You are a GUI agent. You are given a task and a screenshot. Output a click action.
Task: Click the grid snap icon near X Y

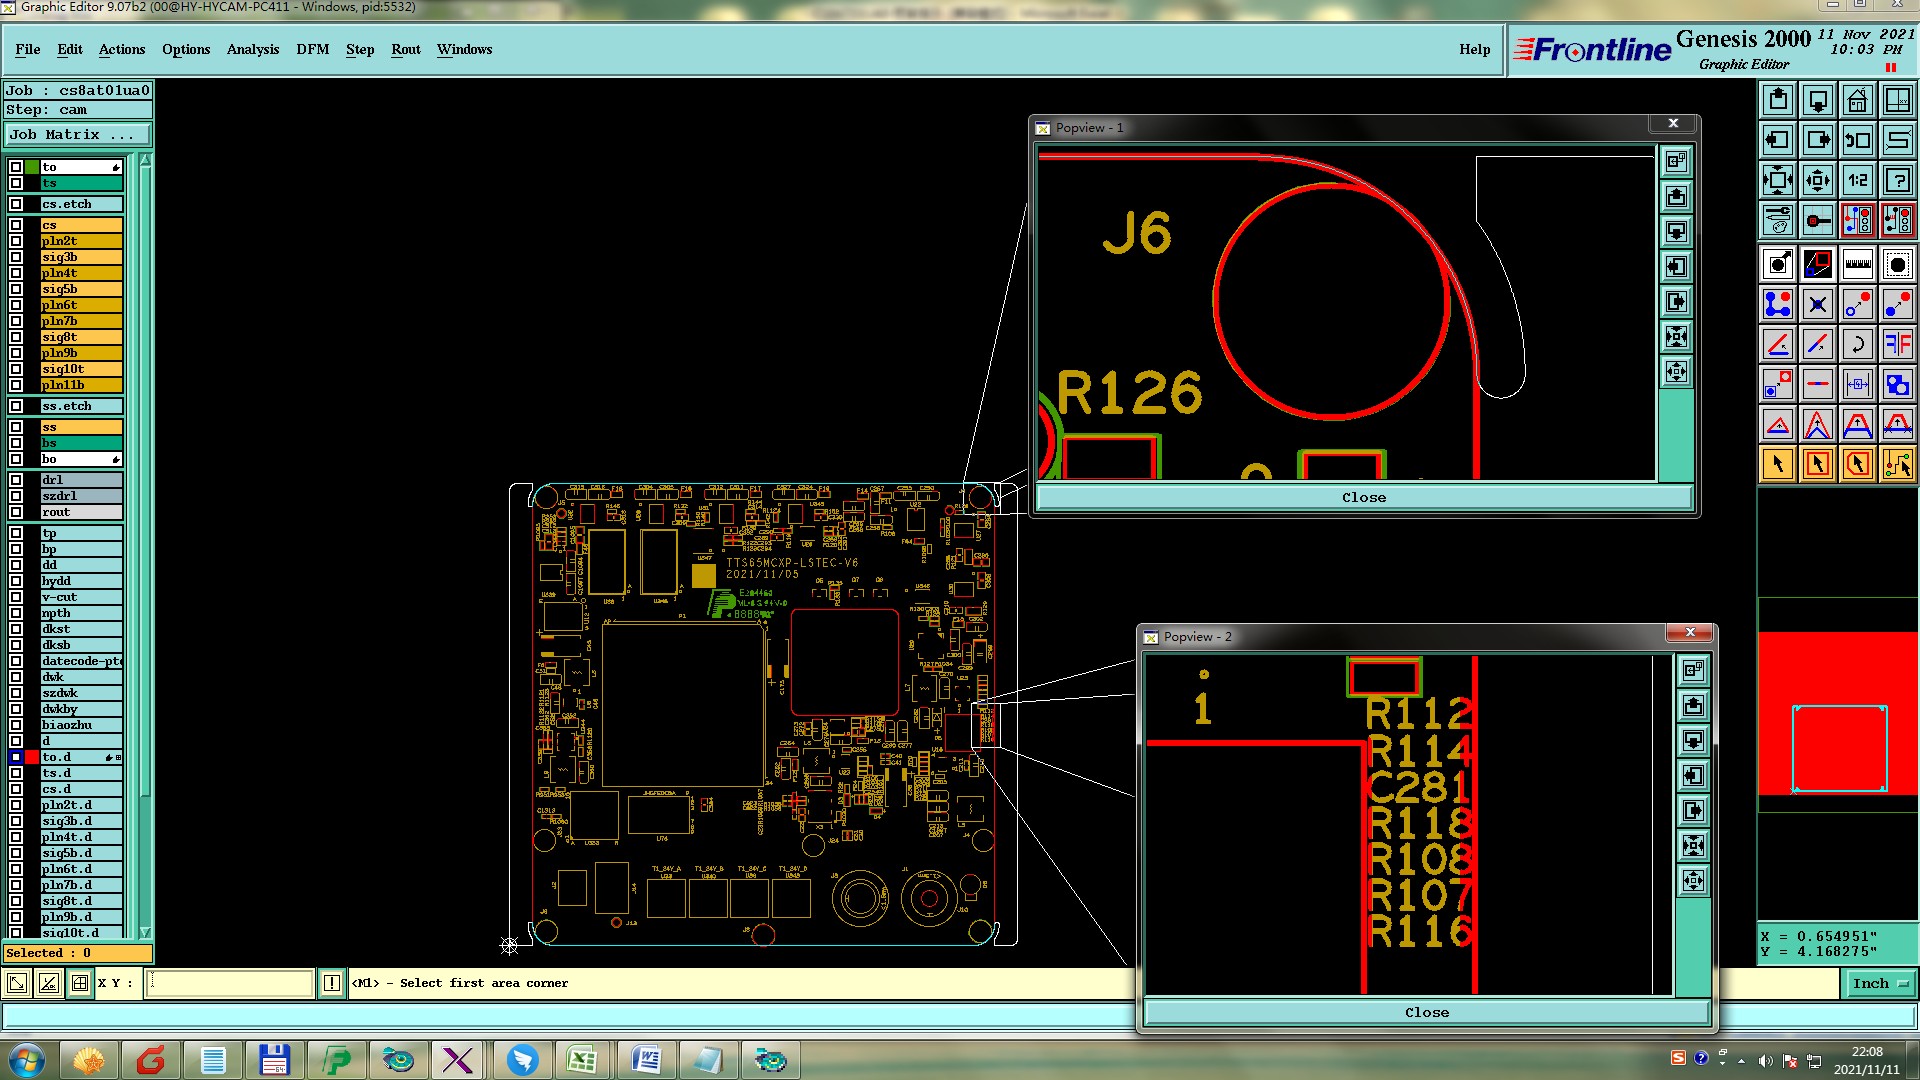pos(80,983)
